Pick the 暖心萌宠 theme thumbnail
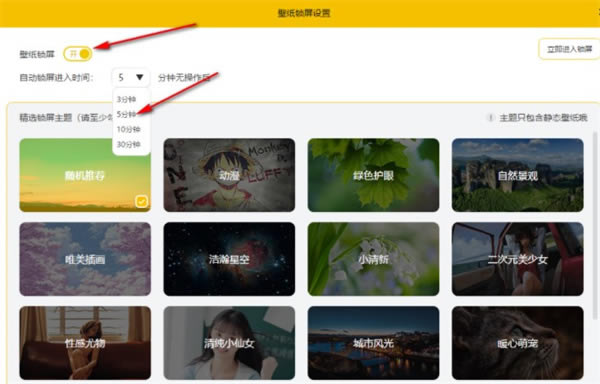 click(518, 343)
